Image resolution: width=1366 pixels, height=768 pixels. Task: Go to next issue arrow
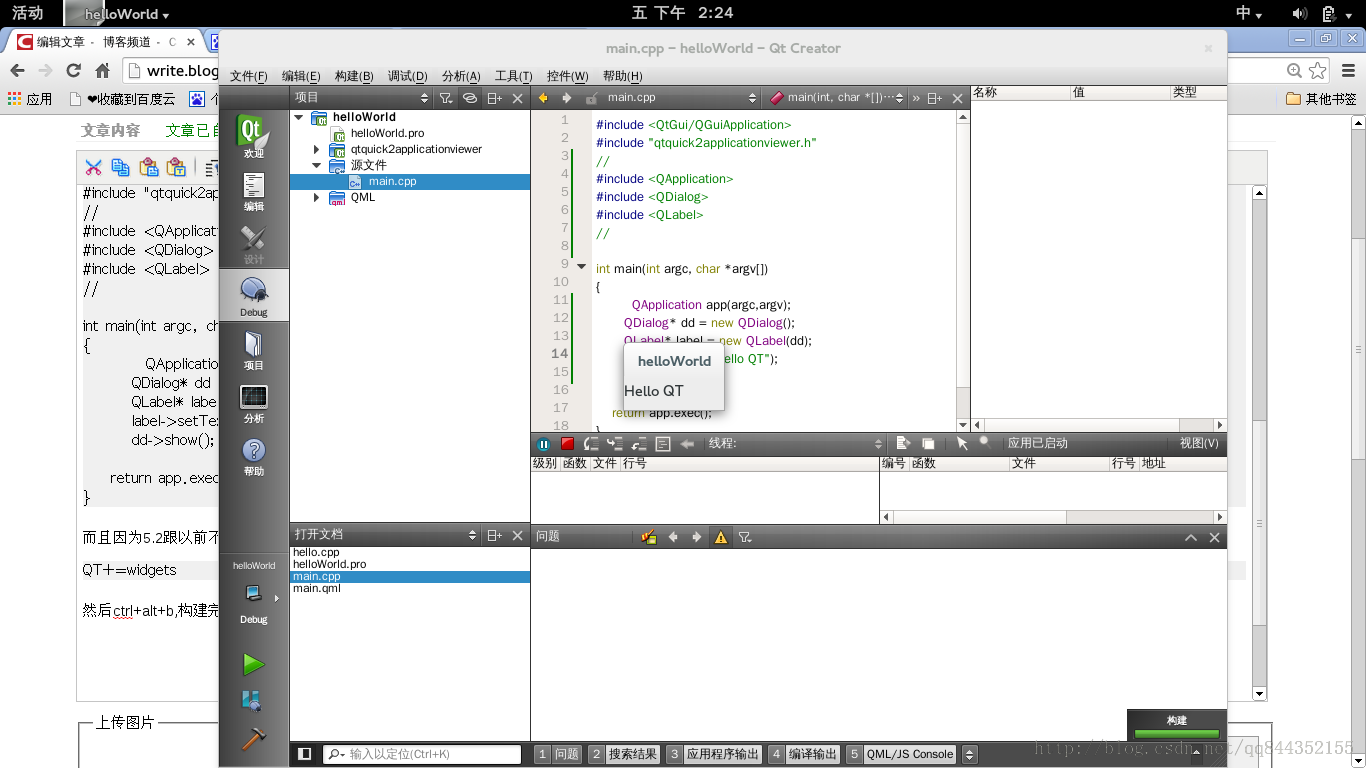pyautogui.click(x=697, y=537)
